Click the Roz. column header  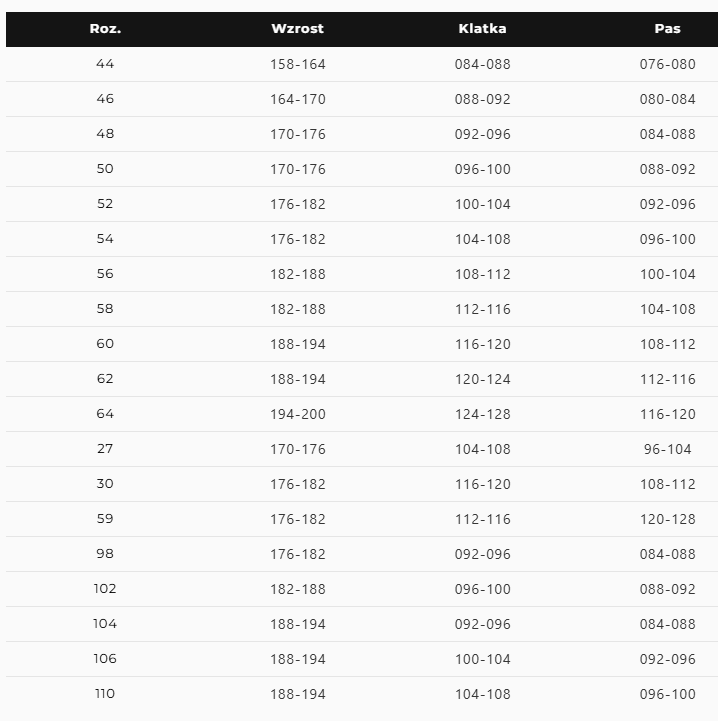(105, 29)
